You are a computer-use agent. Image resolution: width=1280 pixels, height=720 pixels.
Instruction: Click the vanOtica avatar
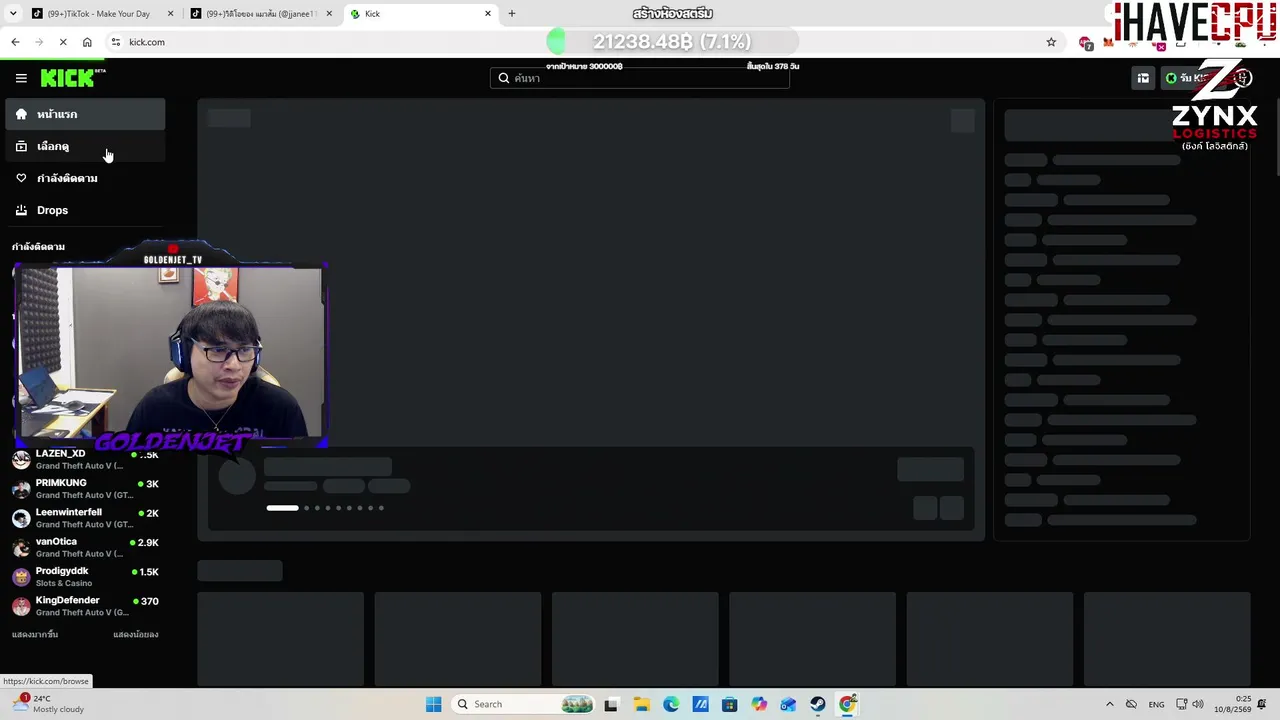click(21, 548)
